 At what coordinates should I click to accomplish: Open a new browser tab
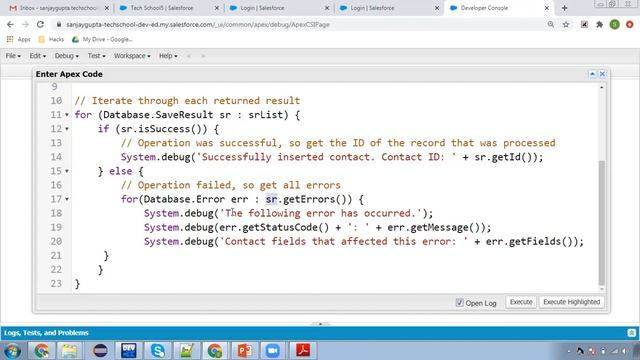click(564, 8)
